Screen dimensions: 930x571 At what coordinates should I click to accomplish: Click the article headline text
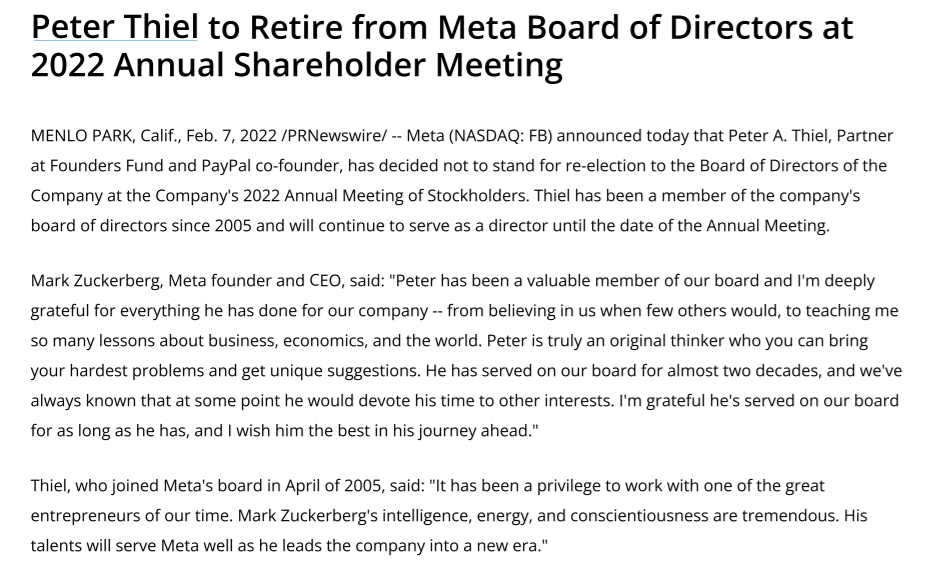click(x=530, y=27)
